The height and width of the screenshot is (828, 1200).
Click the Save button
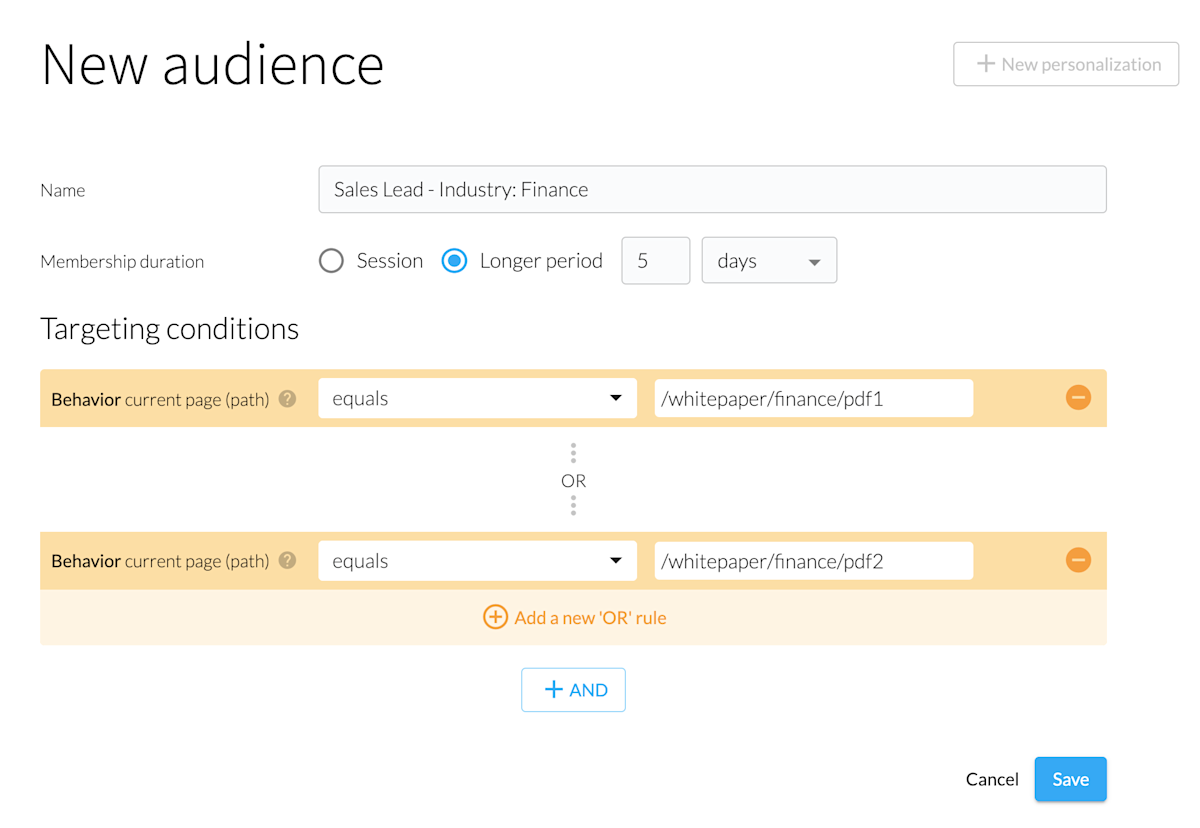[x=1070, y=779]
